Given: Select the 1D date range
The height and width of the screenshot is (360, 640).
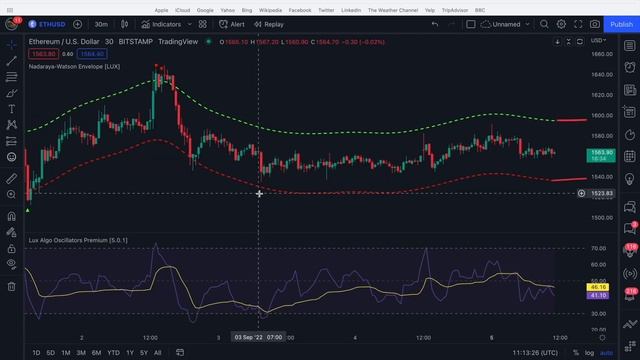Looking at the screenshot, I should coord(36,353).
